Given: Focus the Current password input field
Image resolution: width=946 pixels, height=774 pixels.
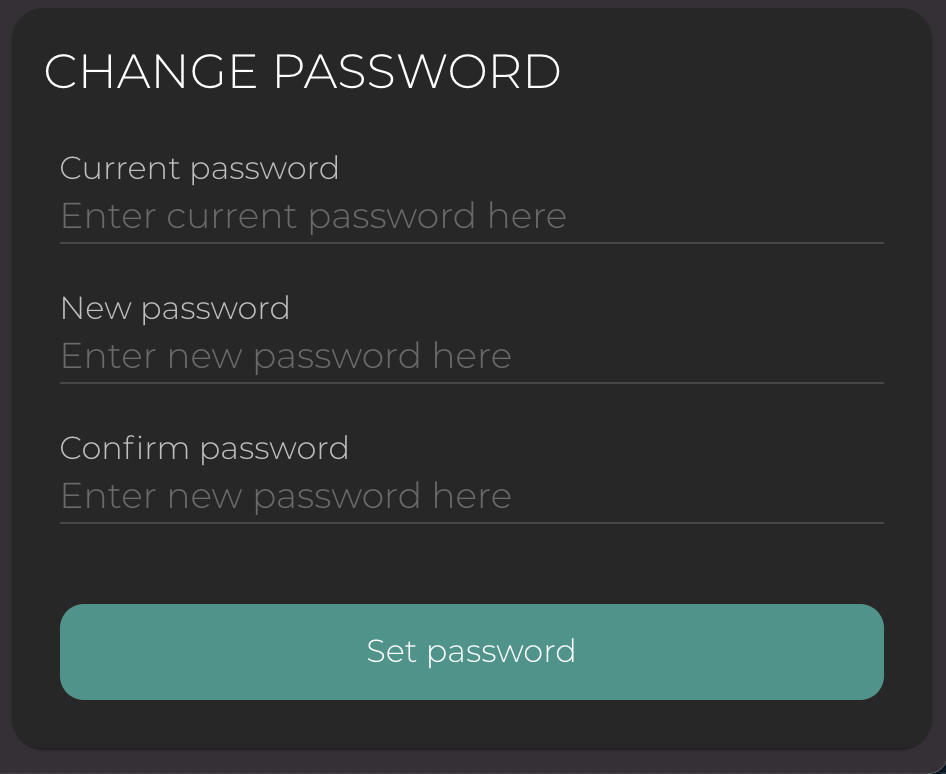Looking at the screenshot, I should 471,216.
